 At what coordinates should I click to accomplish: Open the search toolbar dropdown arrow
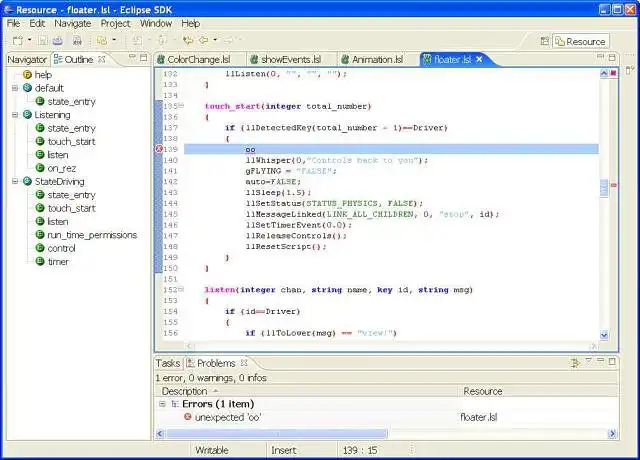coord(114,40)
